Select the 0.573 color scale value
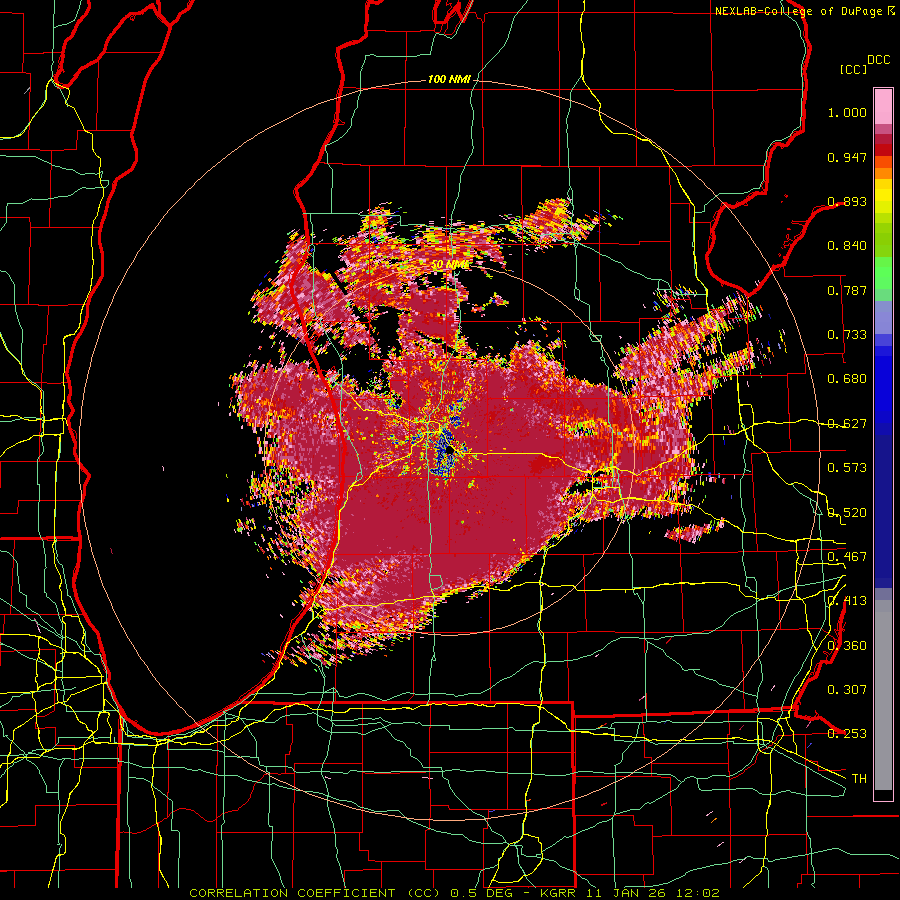Image resolution: width=900 pixels, height=900 pixels. (x=847, y=468)
